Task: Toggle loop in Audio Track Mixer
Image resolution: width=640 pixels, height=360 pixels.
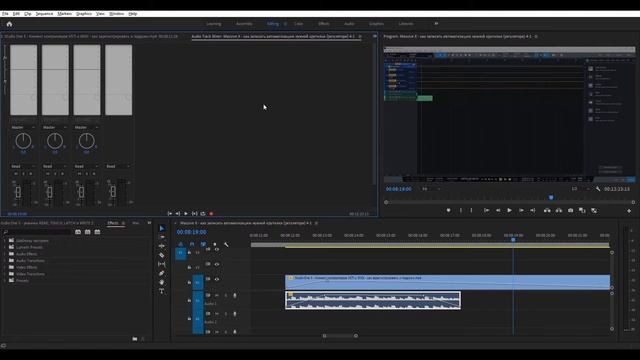Action: [x=203, y=213]
